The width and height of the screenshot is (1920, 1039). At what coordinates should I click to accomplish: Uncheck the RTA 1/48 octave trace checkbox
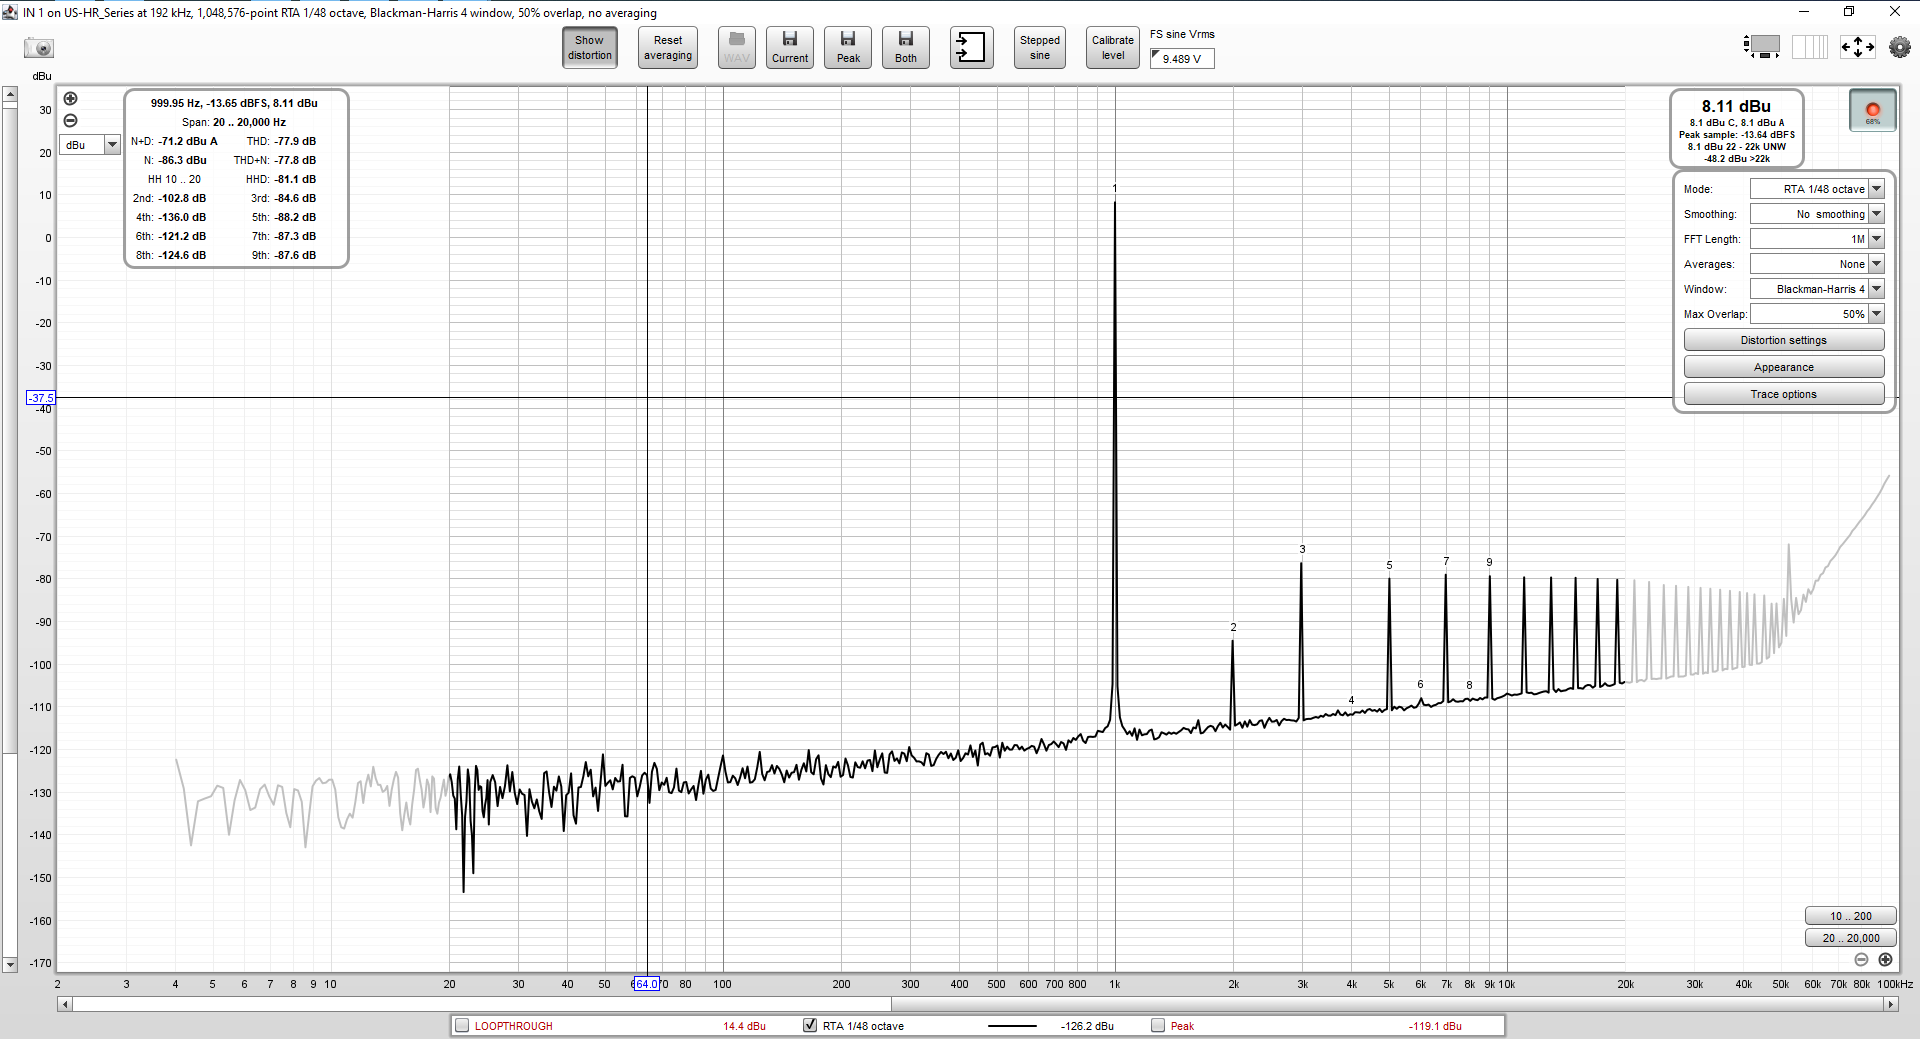click(810, 1026)
